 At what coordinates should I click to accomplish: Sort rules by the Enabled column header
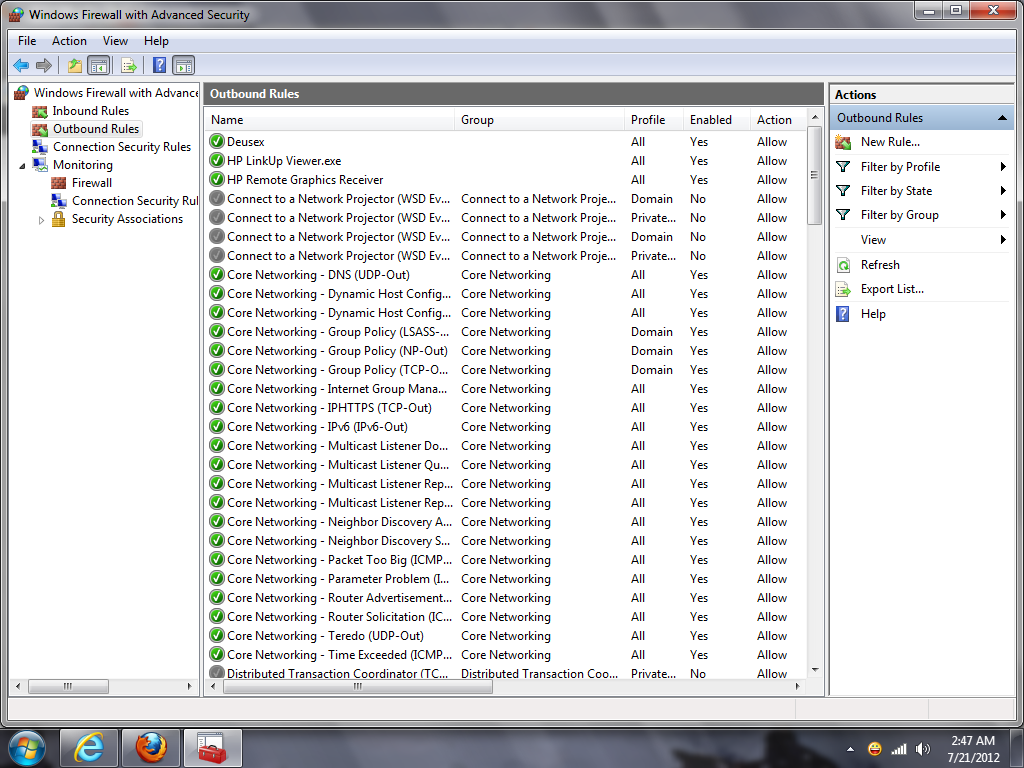(x=711, y=120)
